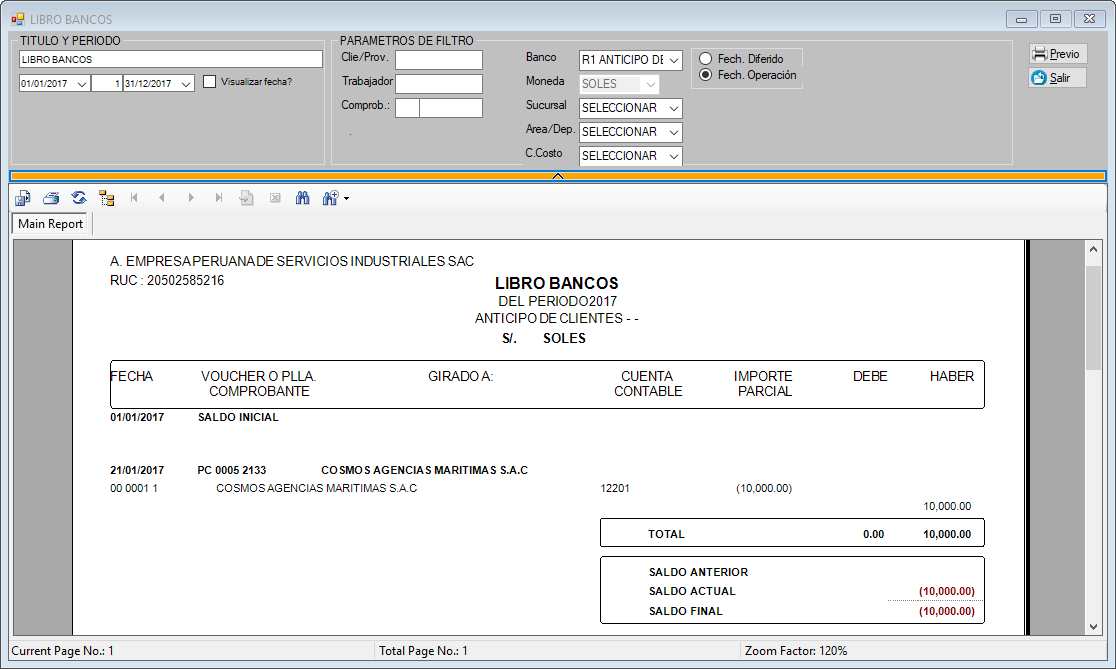Click the Previo button
Screen dimensions: 1116x669
click(1058, 53)
